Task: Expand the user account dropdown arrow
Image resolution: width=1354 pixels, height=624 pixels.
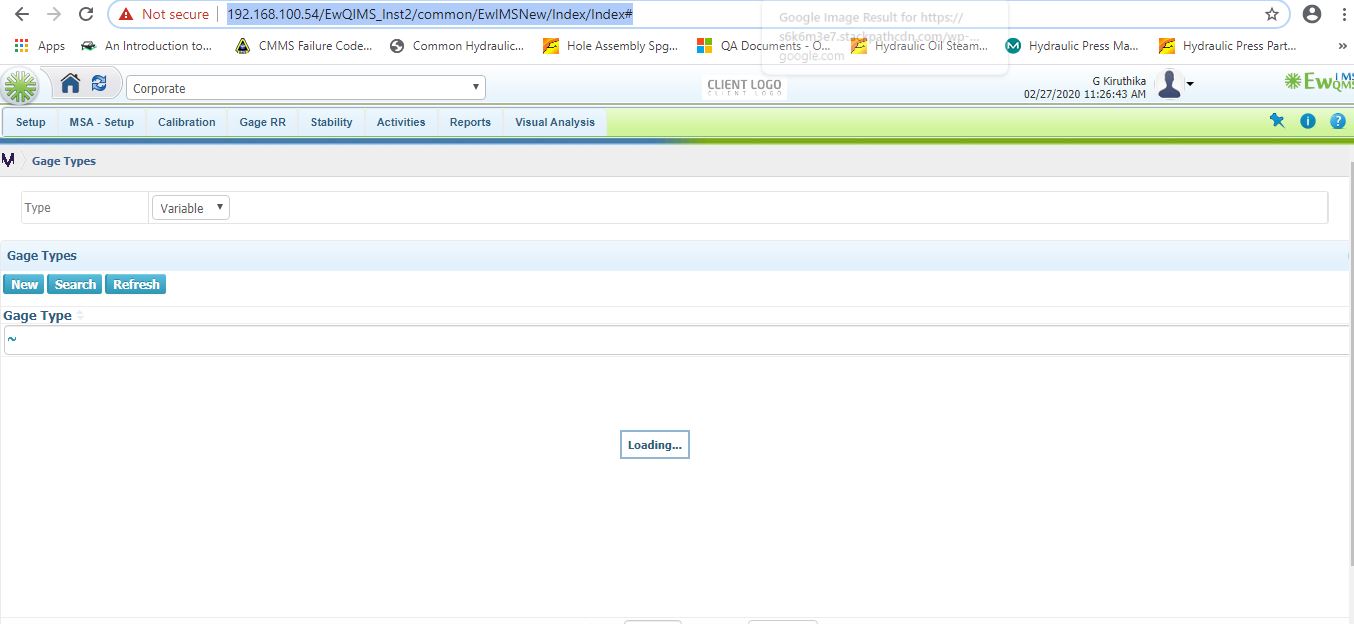Action: click(1190, 85)
